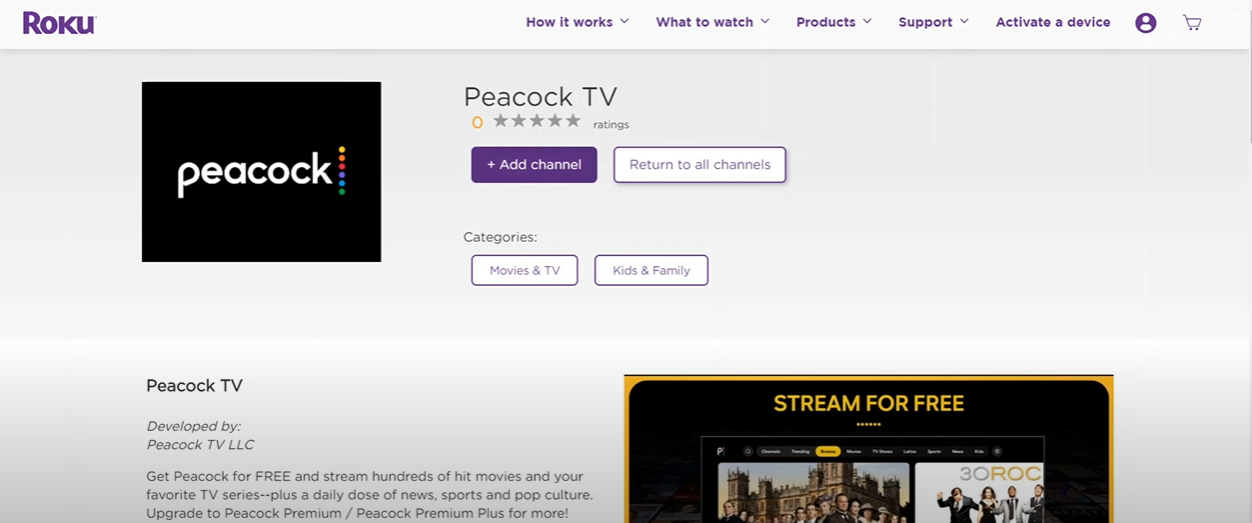
Task: Open the Roku home logo
Action: pos(59,22)
